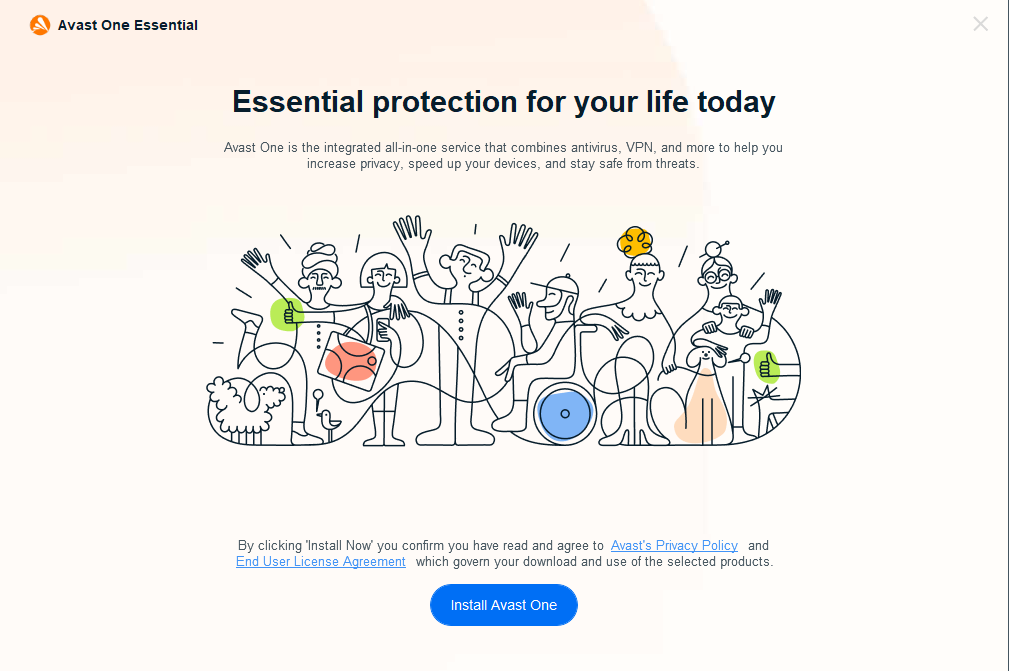Click the Avast One description paragraph

pos(503,155)
